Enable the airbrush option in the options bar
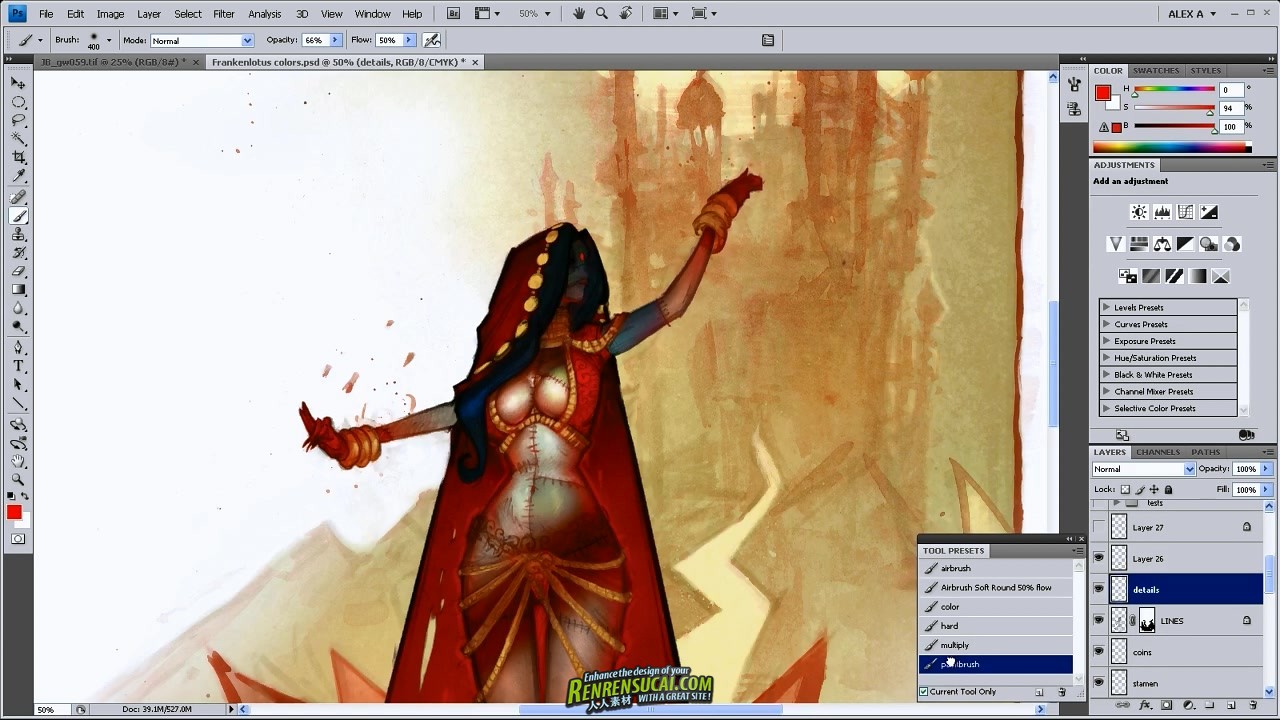Viewport: 1280px width, 720px height. click(432, 40)
